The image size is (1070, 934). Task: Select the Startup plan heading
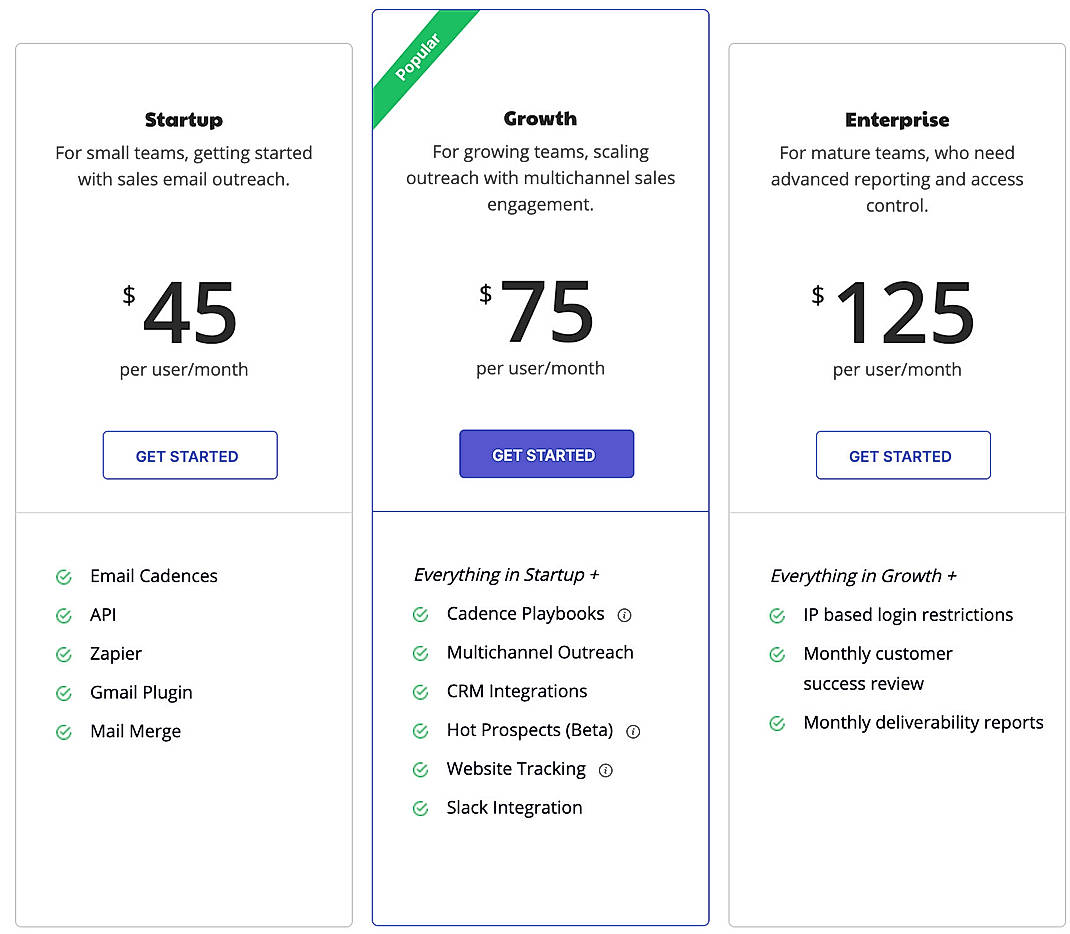coord(184,120)
